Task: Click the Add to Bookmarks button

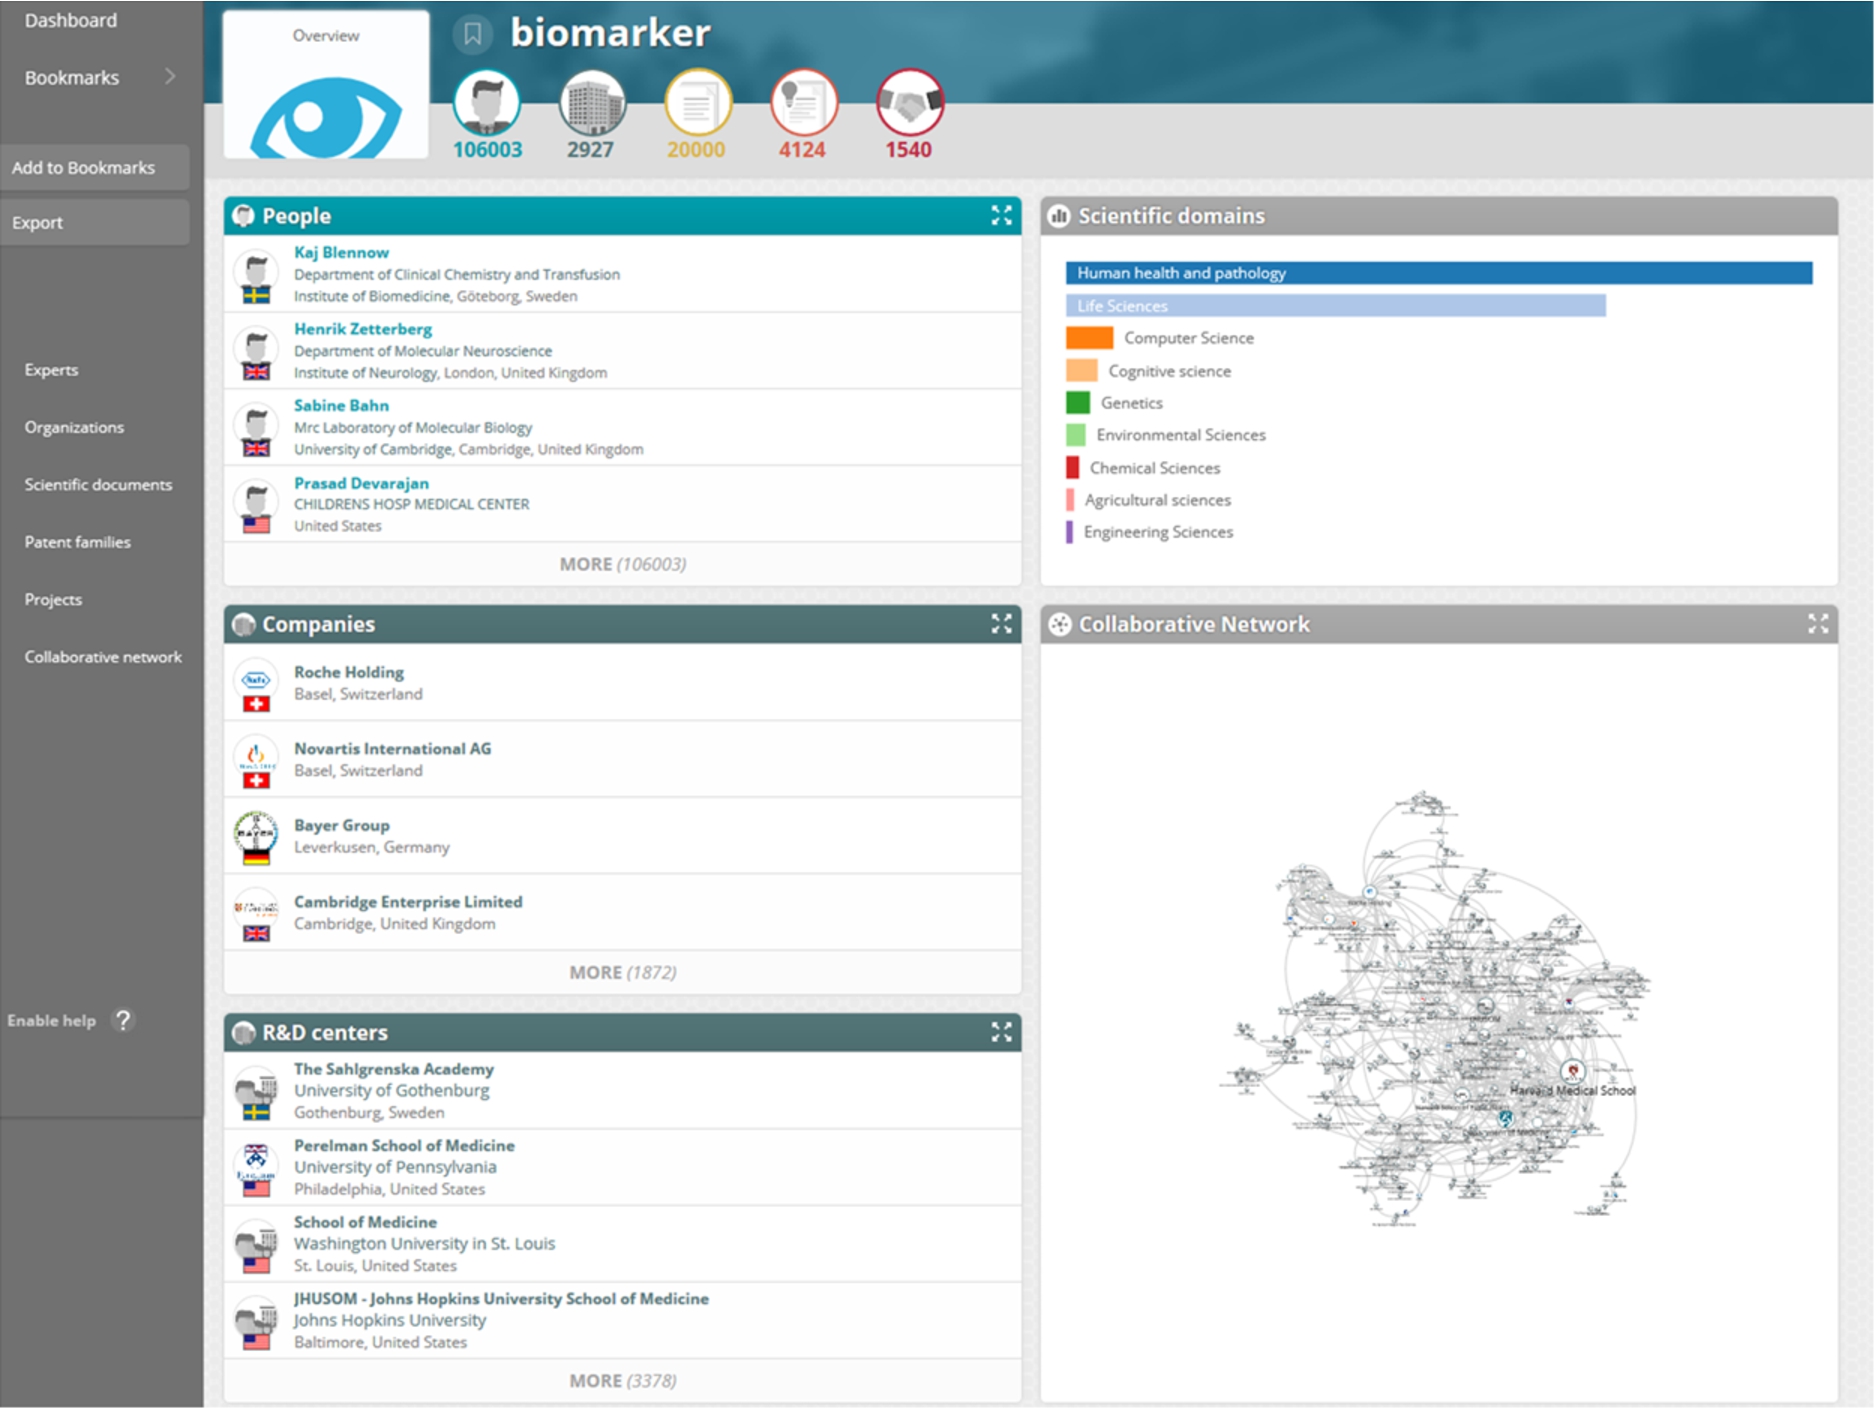Action: point(95,167)
